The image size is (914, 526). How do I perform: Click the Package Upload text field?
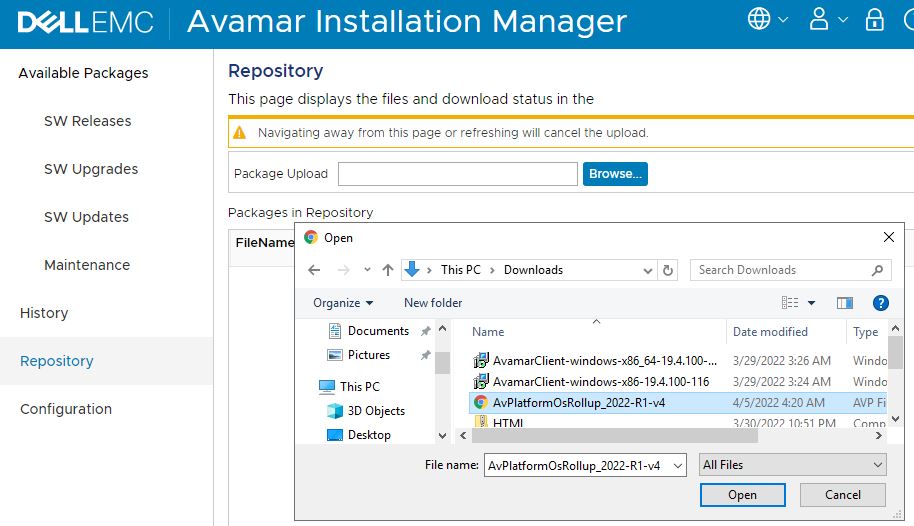point(457,174)
